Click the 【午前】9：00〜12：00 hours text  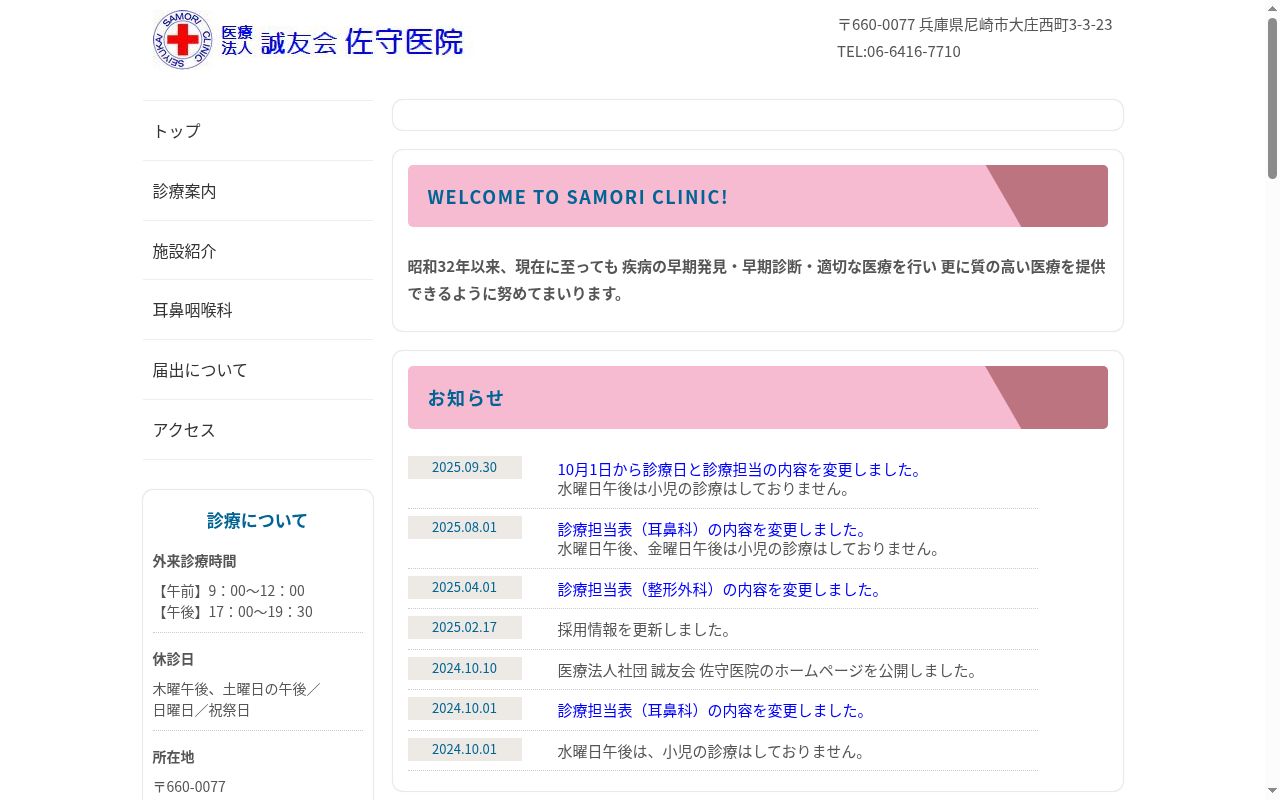click(229, 591)
